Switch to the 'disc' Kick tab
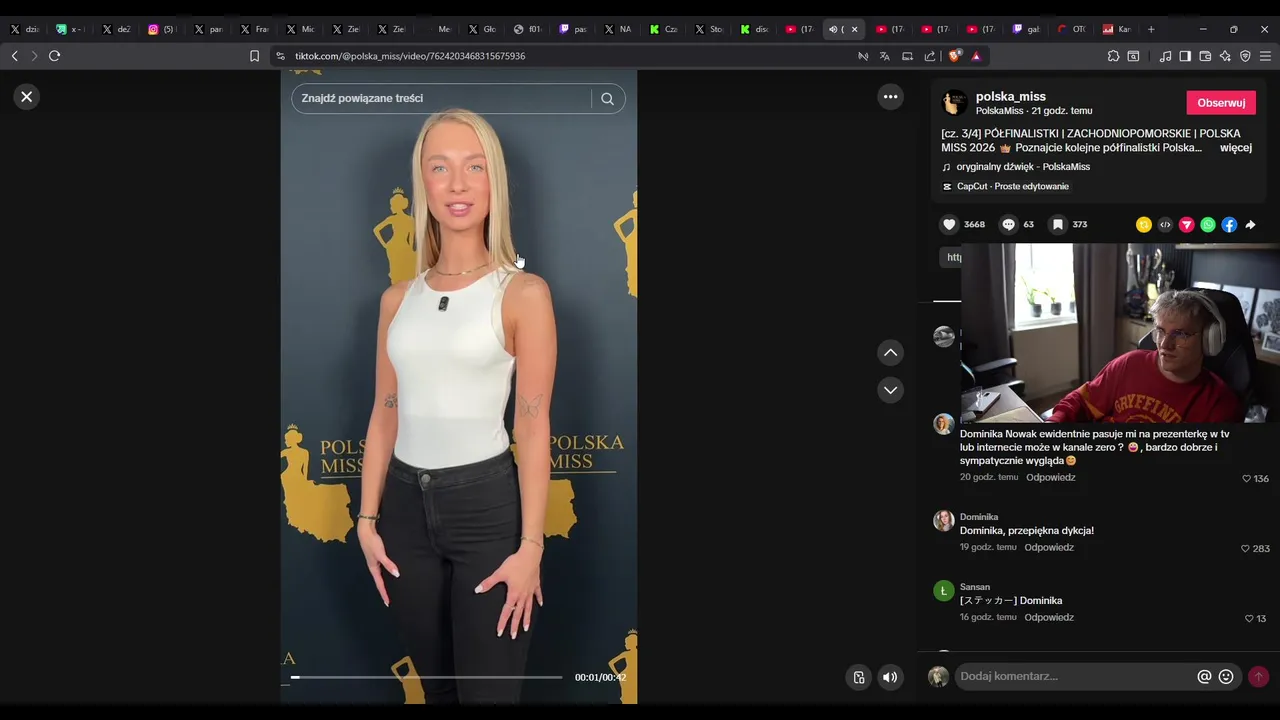Image resolution: width=1280 pixels, height=720 pixels. [753, 29]
